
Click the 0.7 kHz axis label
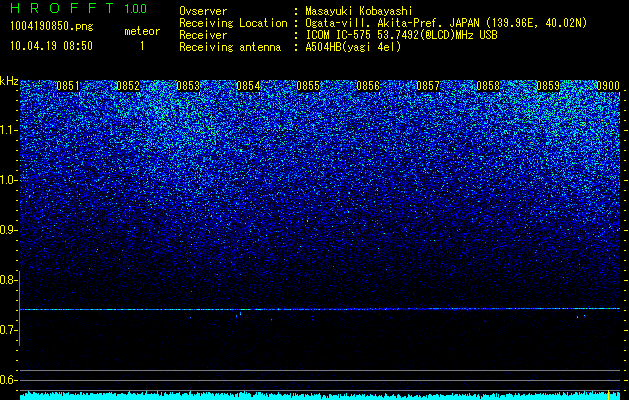click(x=8, y=330)
